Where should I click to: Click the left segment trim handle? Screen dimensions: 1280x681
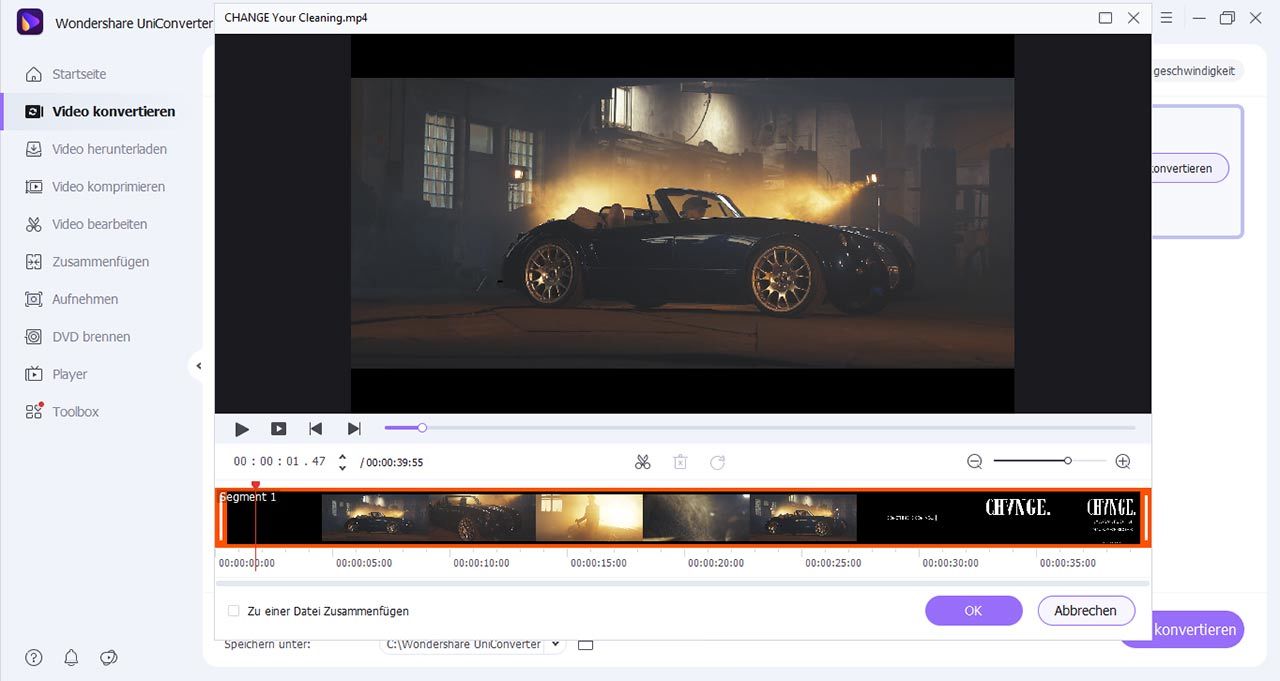[x=221, y=518]
